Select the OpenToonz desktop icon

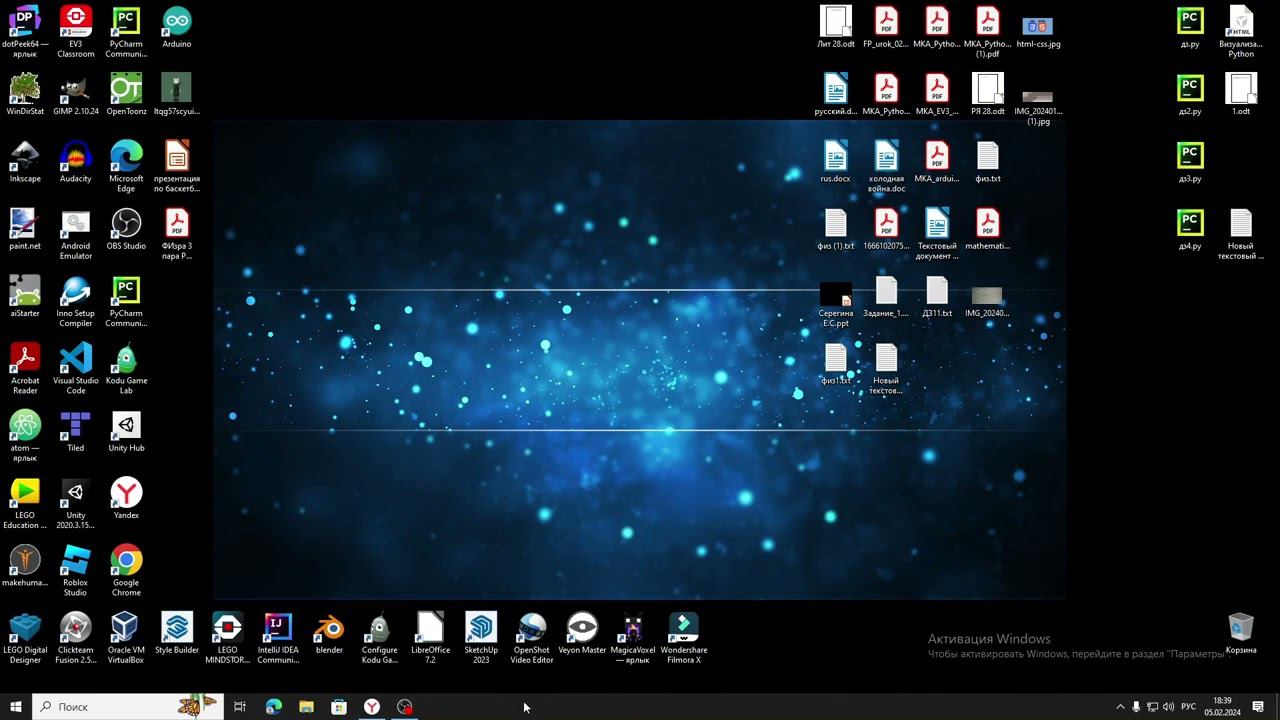click(x=126, y=93)
